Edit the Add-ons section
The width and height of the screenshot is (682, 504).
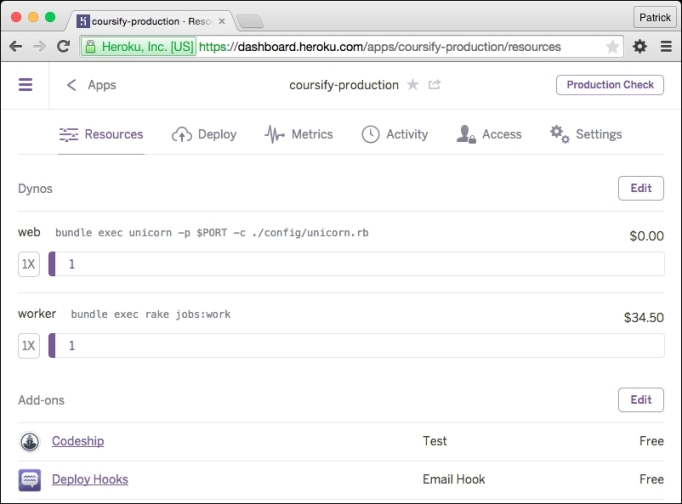pyautogui.click(x=641, y=400)
